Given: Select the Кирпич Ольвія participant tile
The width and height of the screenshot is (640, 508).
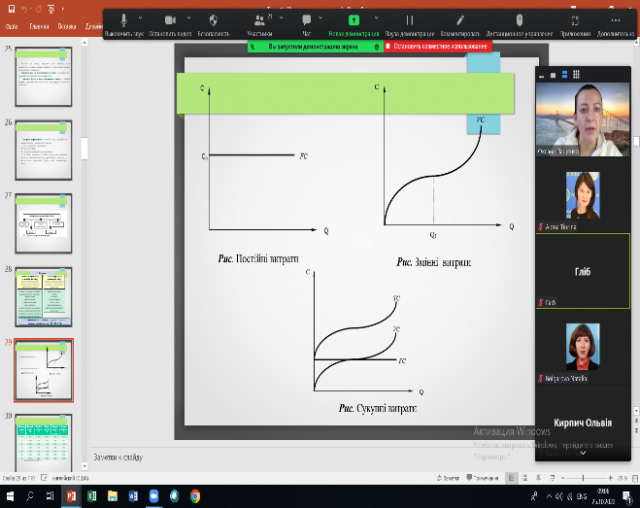Looking at the screenshot, I should [582, 423].
